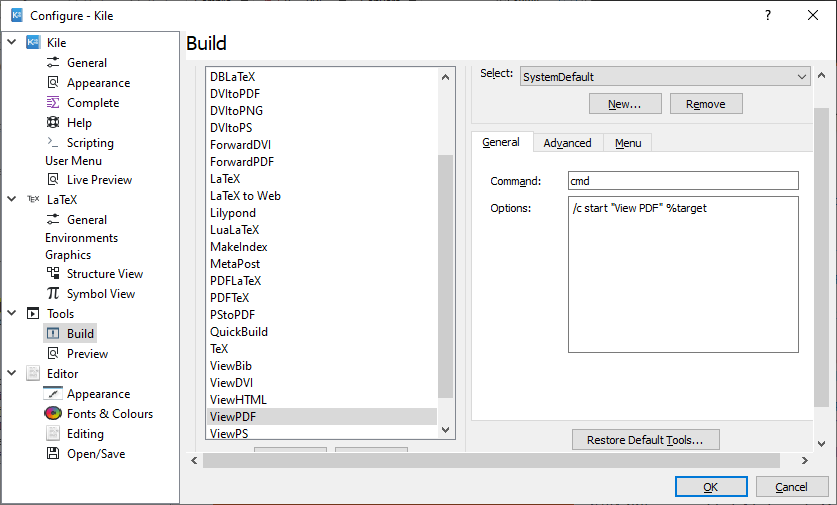Click the Editor document icon

33,373
